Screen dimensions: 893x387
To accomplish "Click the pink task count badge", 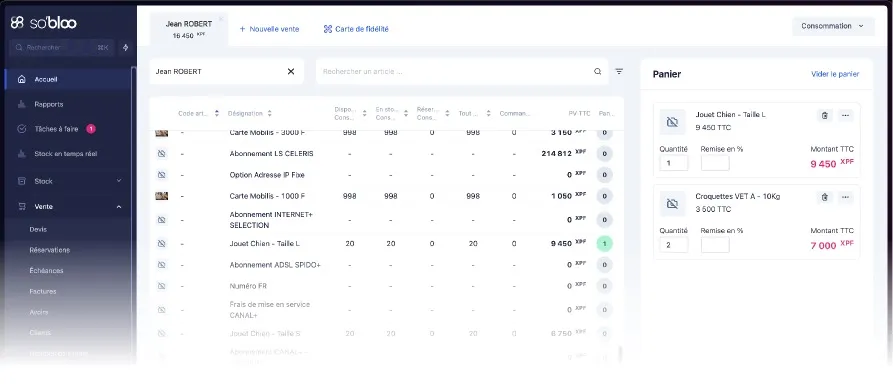I will [x=91, y=129].
